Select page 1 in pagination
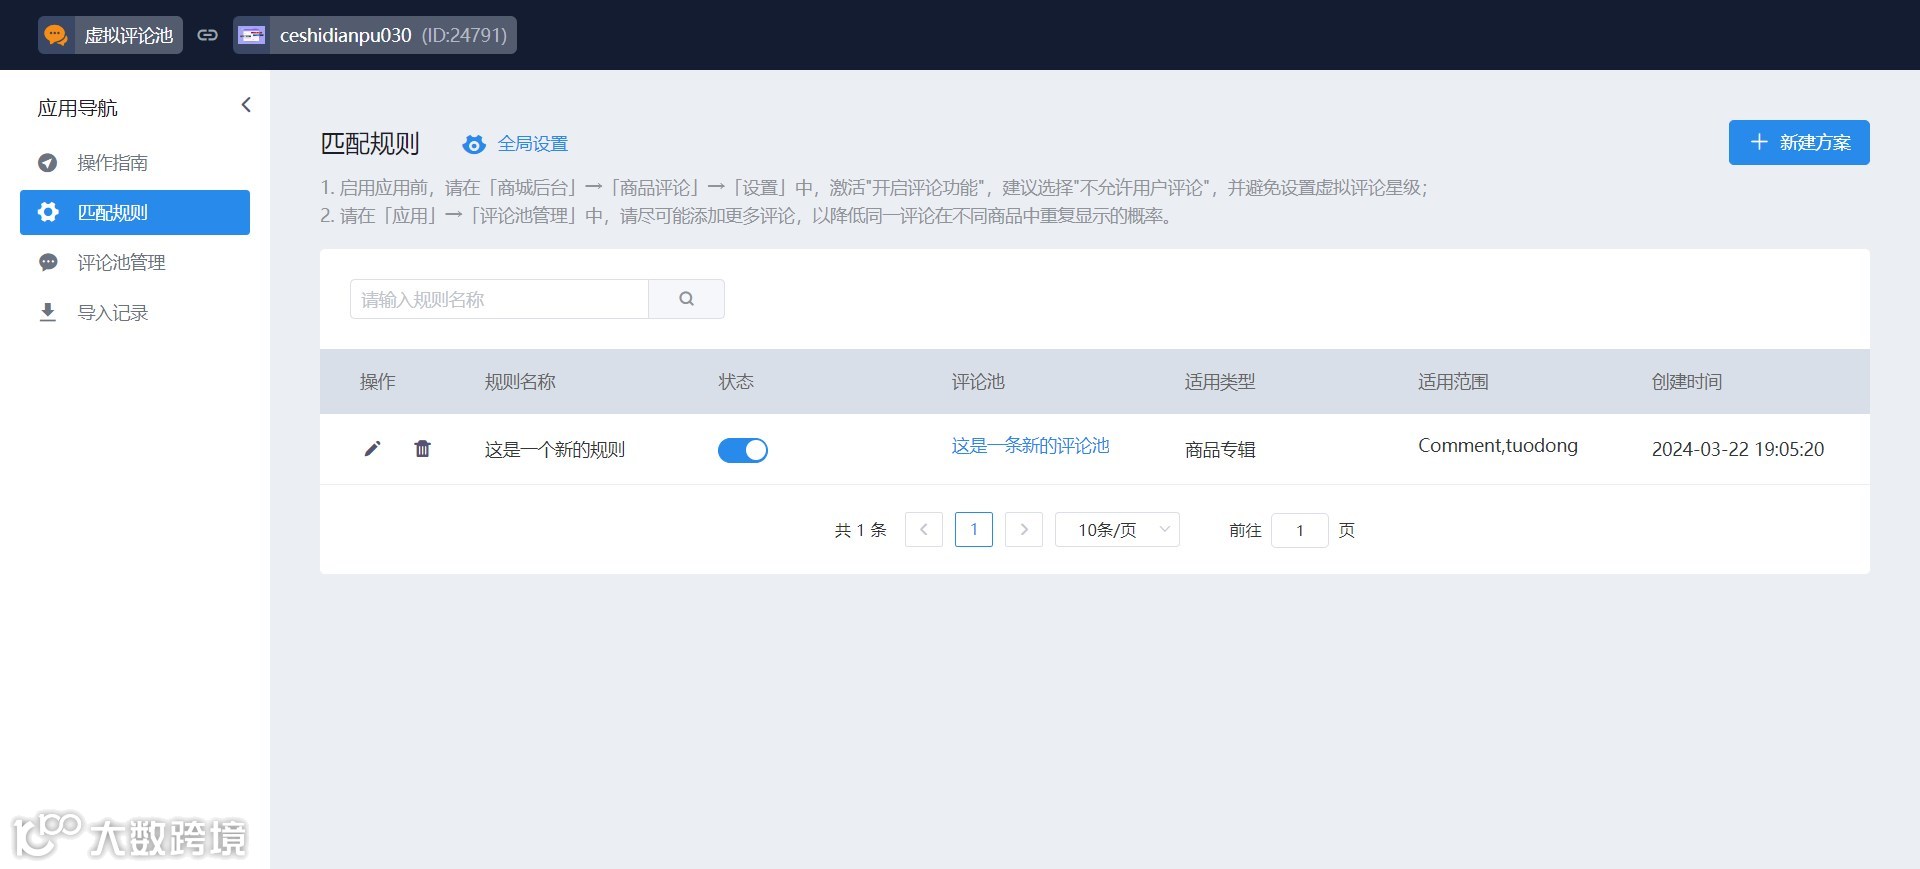The width and height of the screenshot is (1920, 869). [x=974, y=530]
